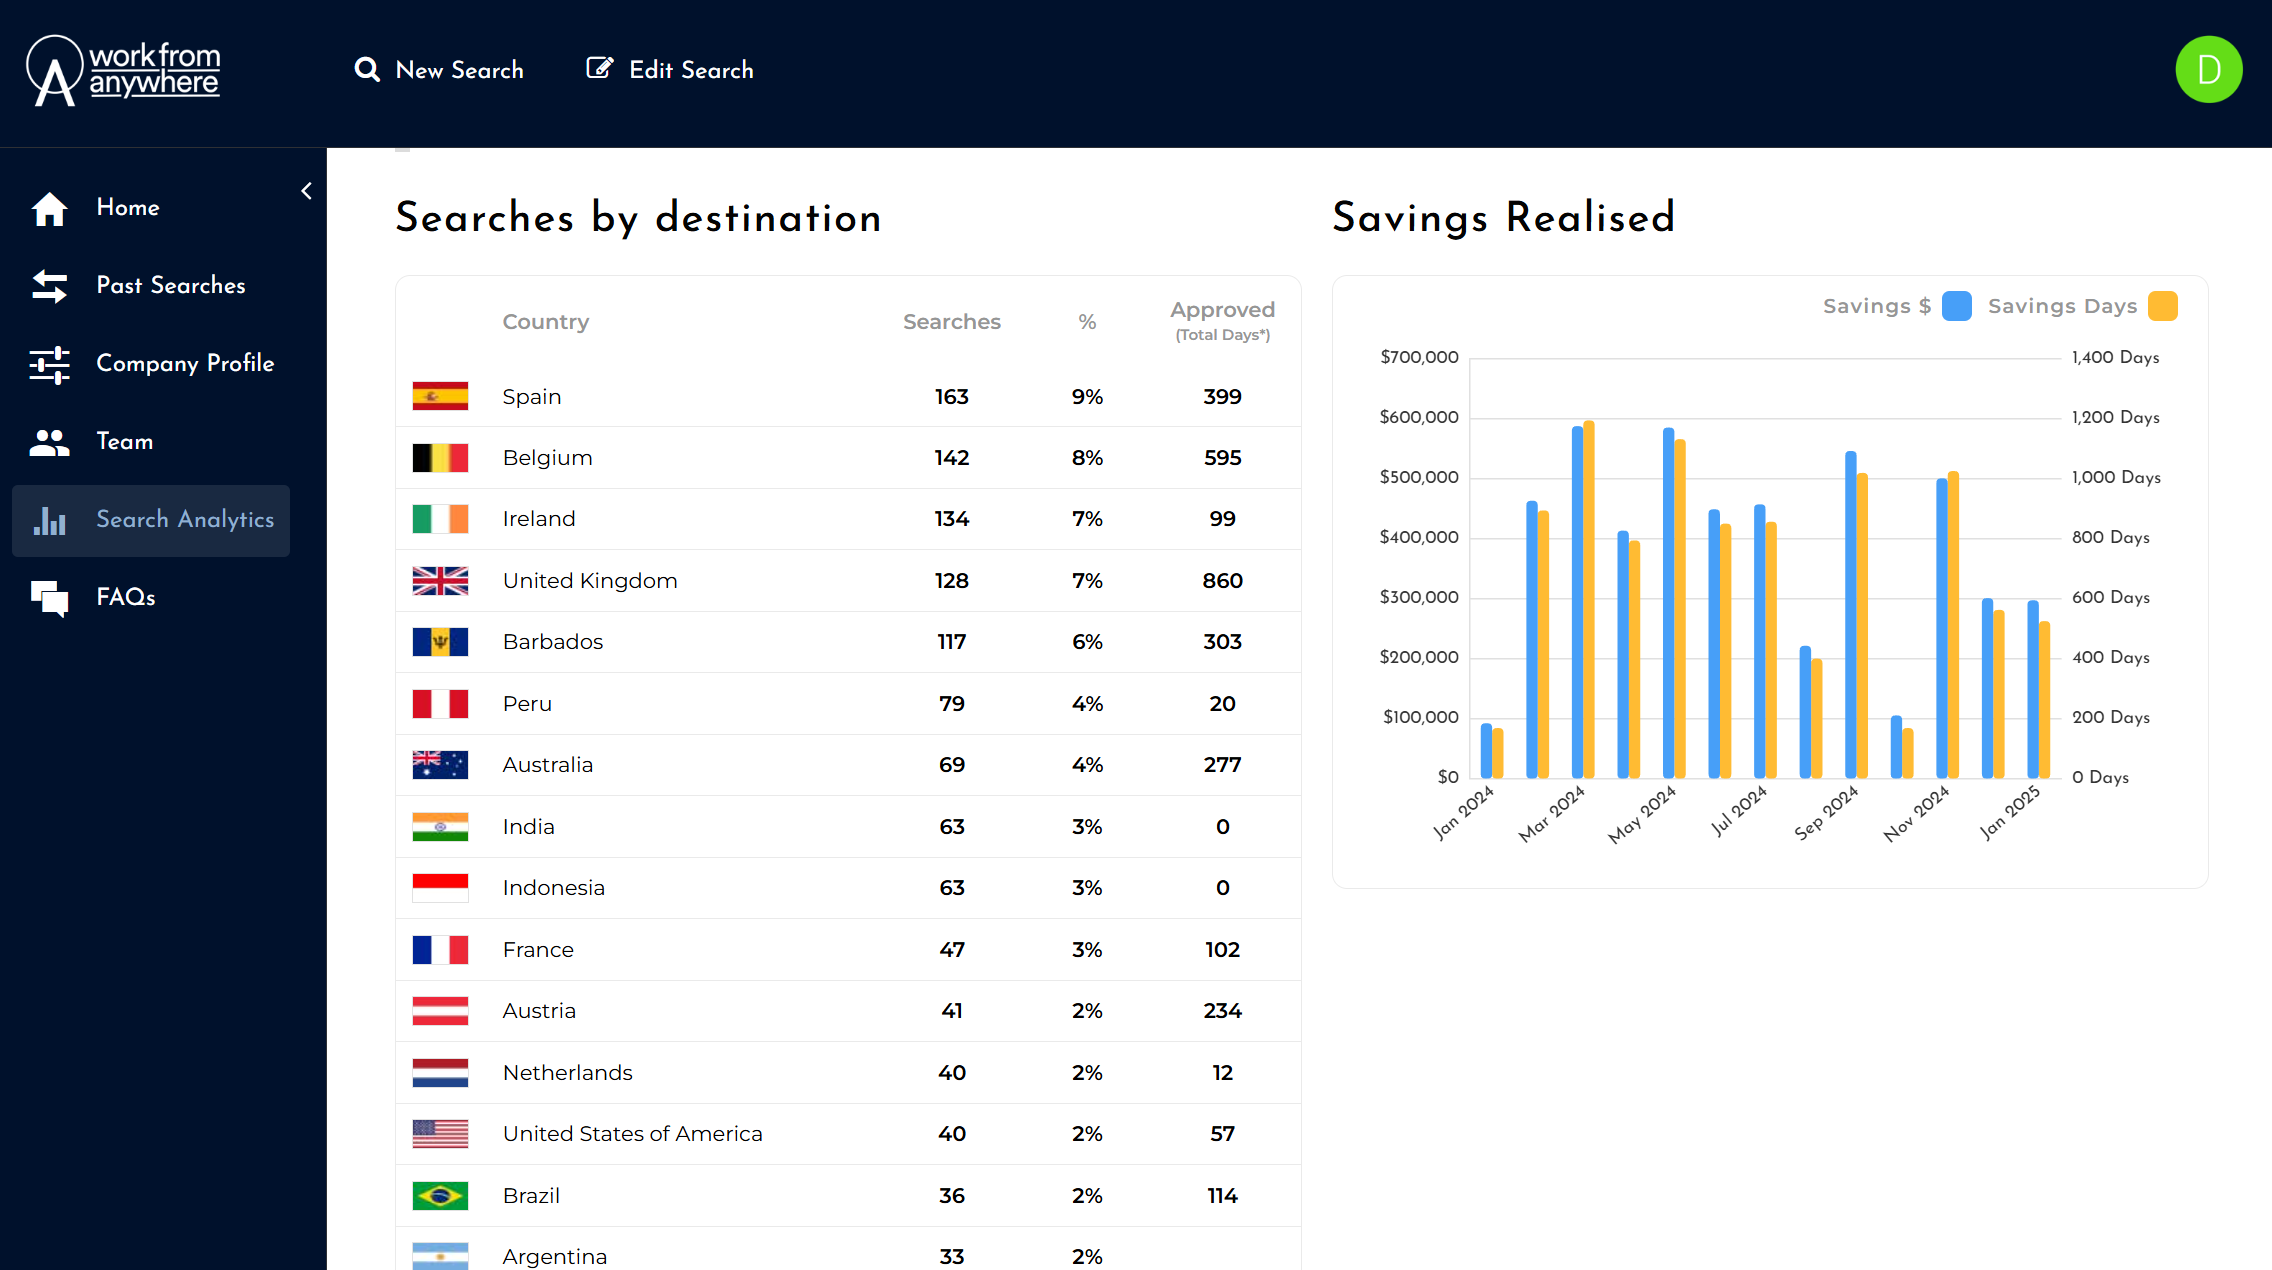Click the New Search magnifier icon
Image resolution: width=2272 pixels, height=1270 pixels.
click(367, 70)
